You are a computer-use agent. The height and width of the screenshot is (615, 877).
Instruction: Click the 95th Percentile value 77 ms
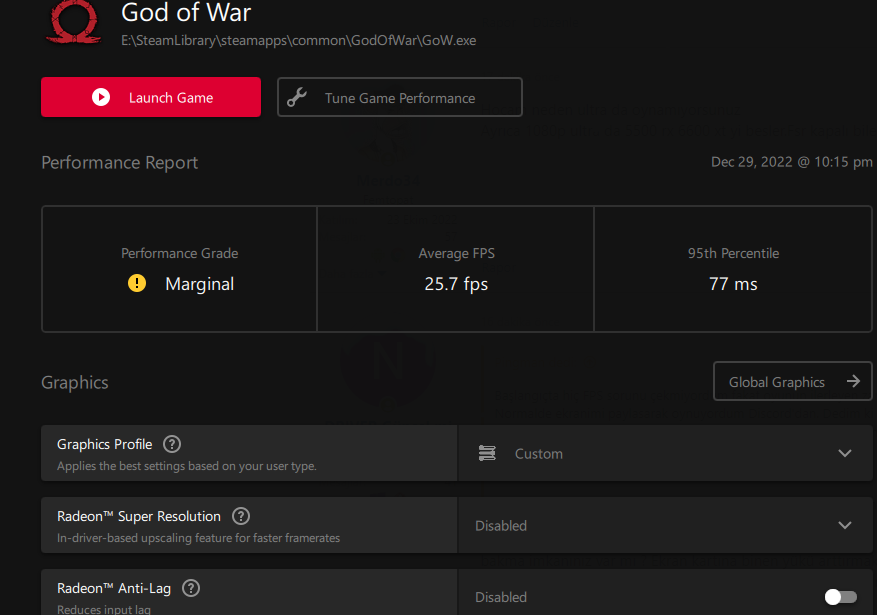[733, 284]
